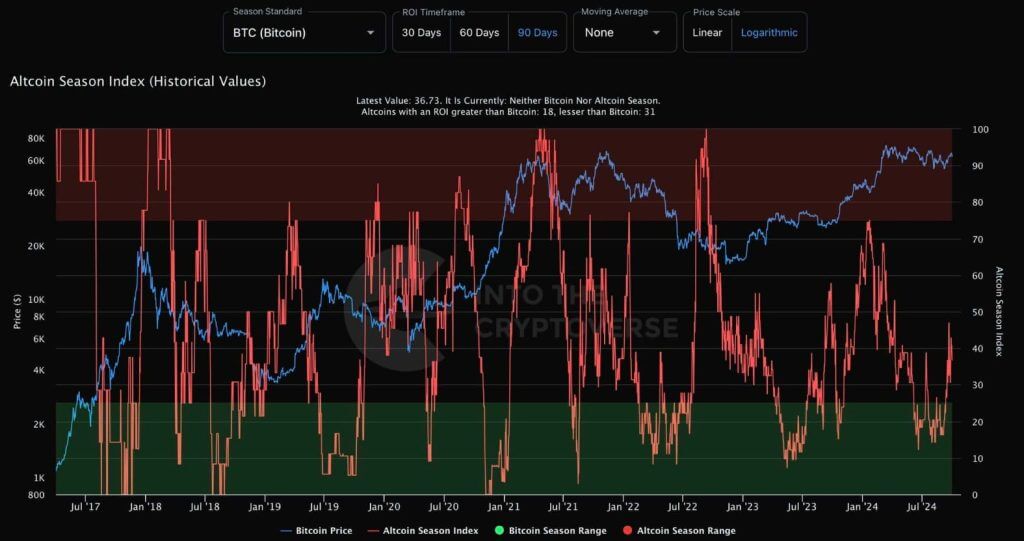Screen dimensions: 1024x541
Task: Click the 10 index axis label
Action: (978, 458)
